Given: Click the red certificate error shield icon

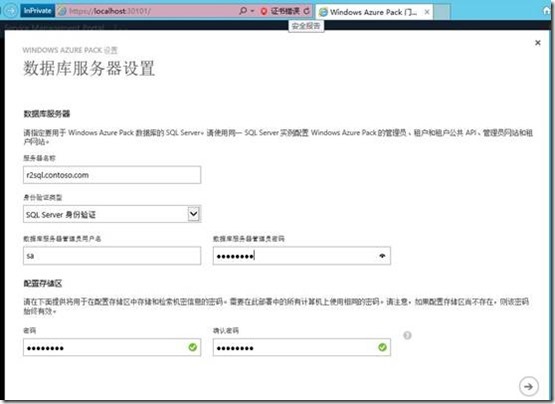Looking at the screenshot, I should [x=263, y=11].
